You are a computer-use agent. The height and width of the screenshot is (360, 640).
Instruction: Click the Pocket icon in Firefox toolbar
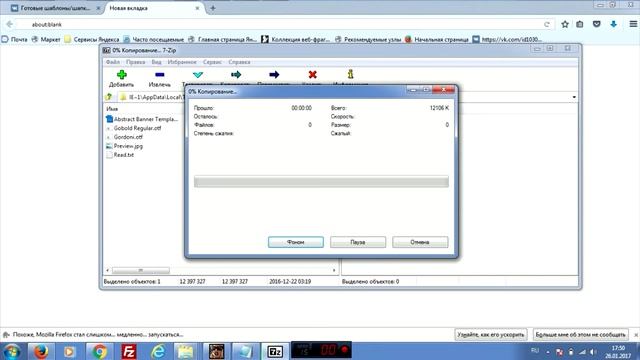tap(597, 24)
